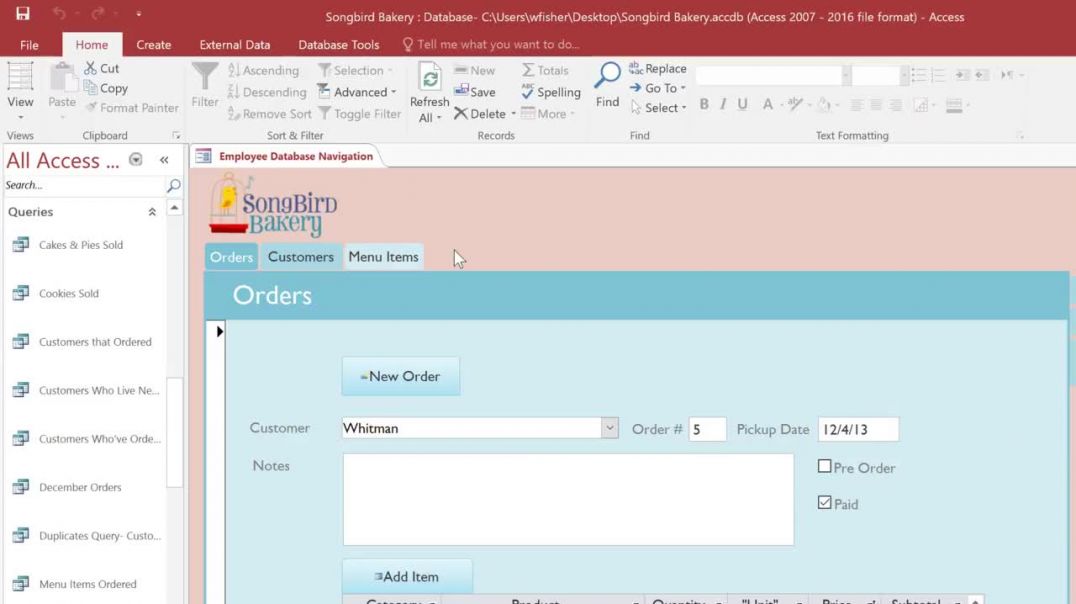Apply Underline text formatting
Image resolution: width=1076 pixels, height=604 pixels.
click(x=742, y=104)
